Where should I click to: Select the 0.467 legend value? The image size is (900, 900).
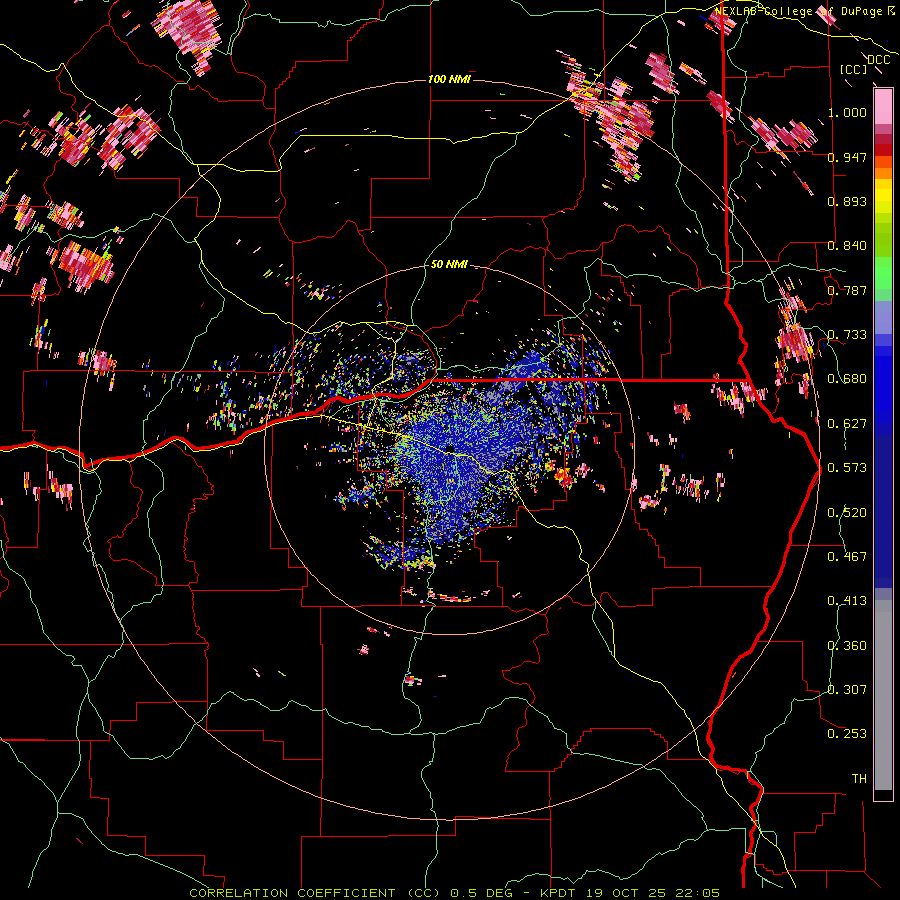847,557
